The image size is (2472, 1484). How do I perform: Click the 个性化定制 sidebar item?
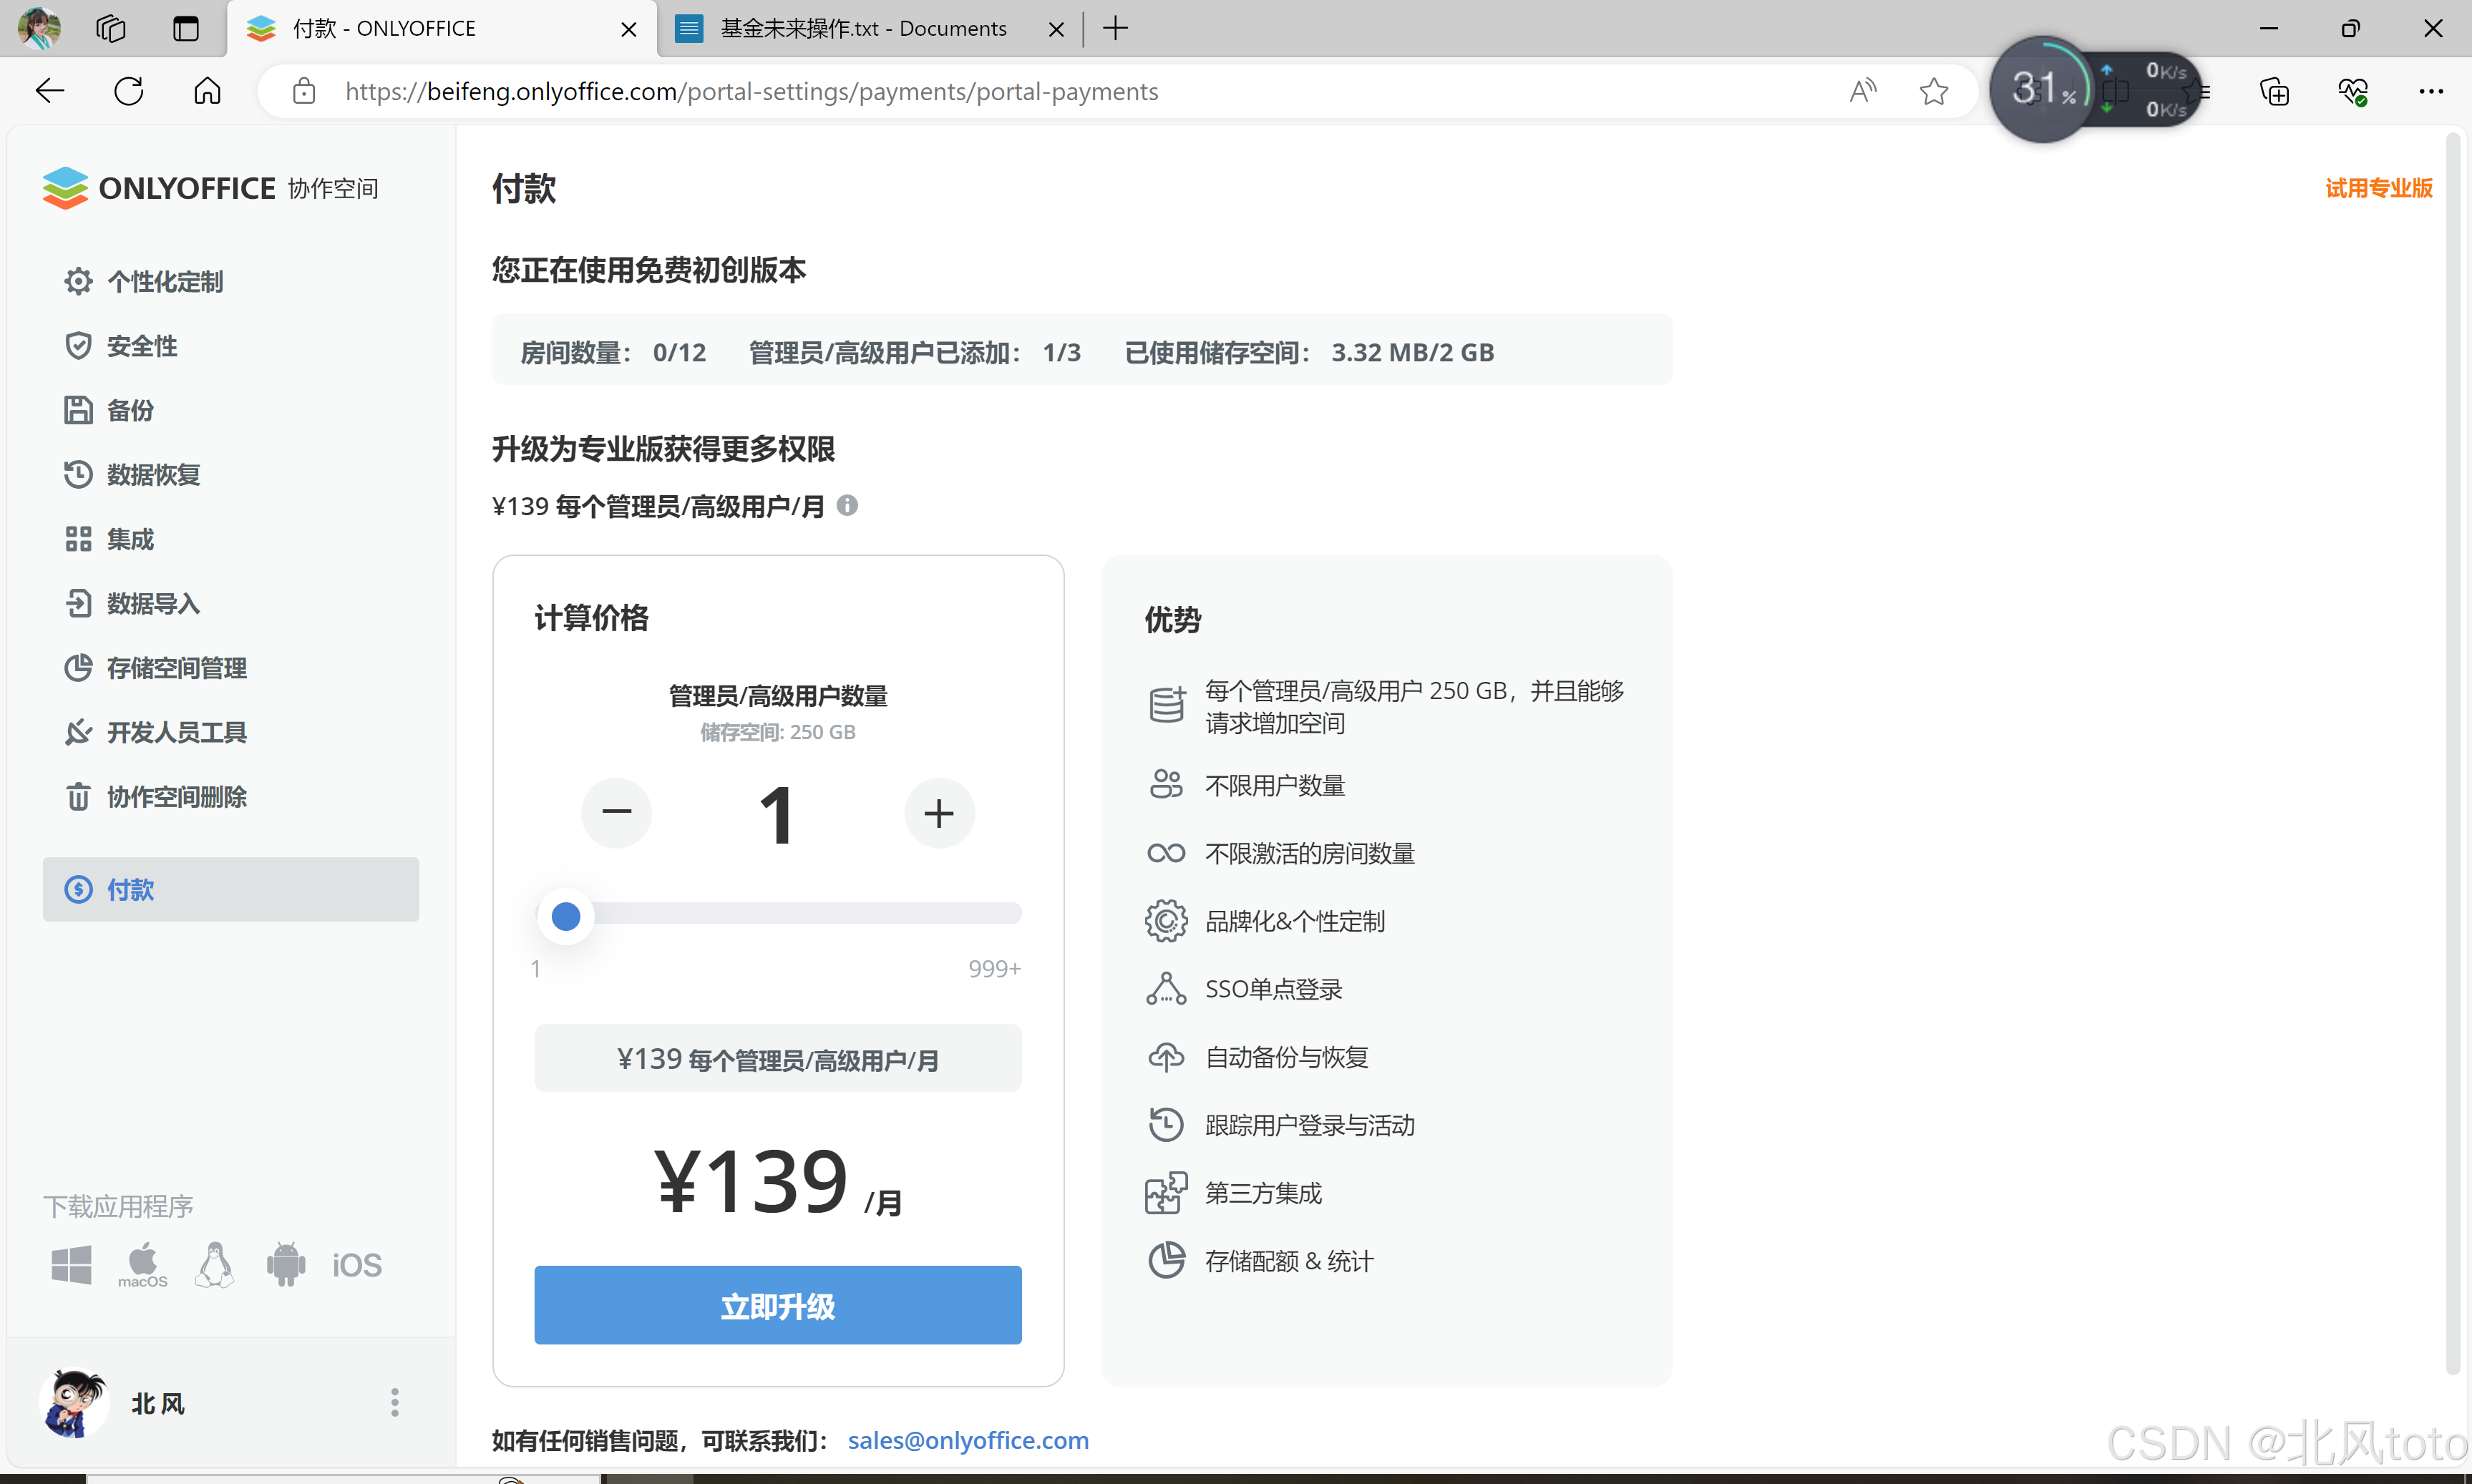[165, 281]
